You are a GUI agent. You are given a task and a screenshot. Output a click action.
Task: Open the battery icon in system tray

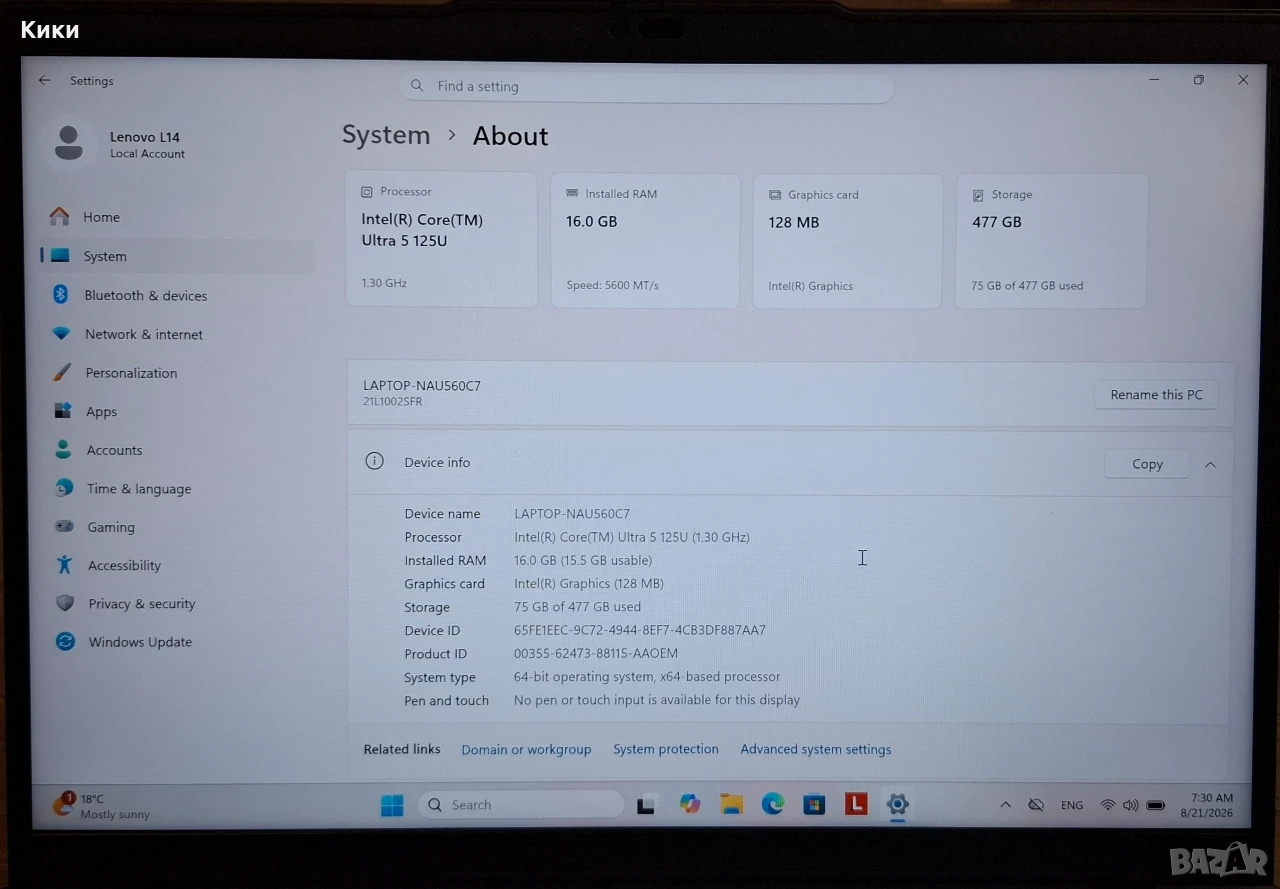tap(1156, 805)
